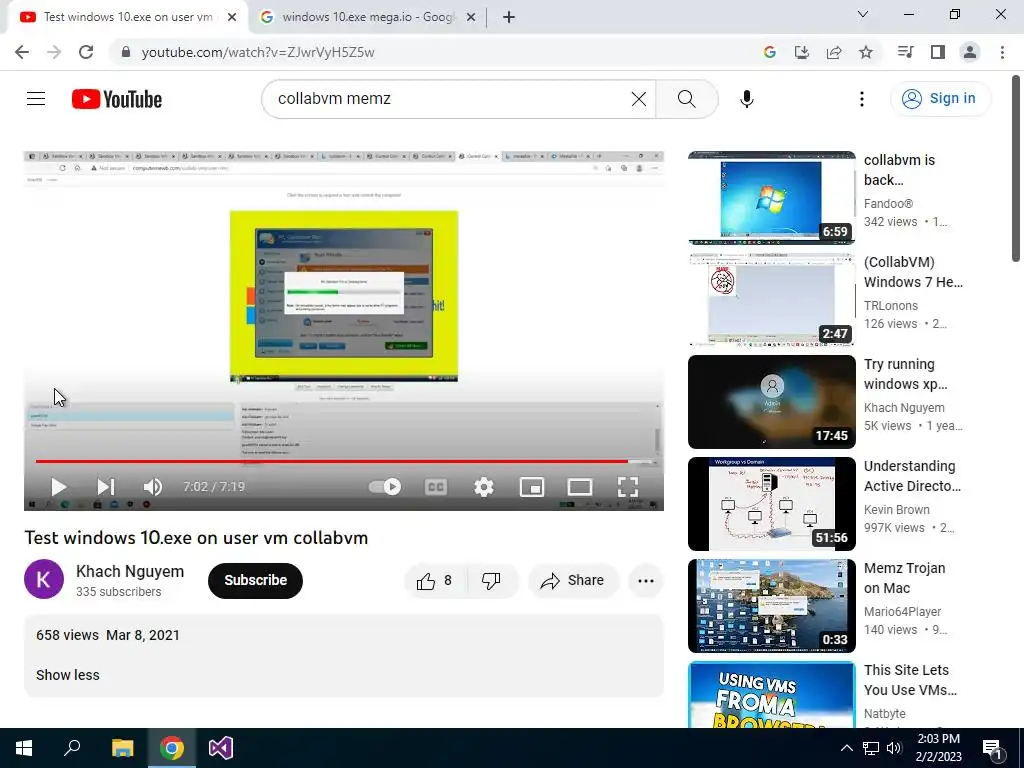Open 'This Site Lets You Use VMs' video

click(x=771, y=695)
